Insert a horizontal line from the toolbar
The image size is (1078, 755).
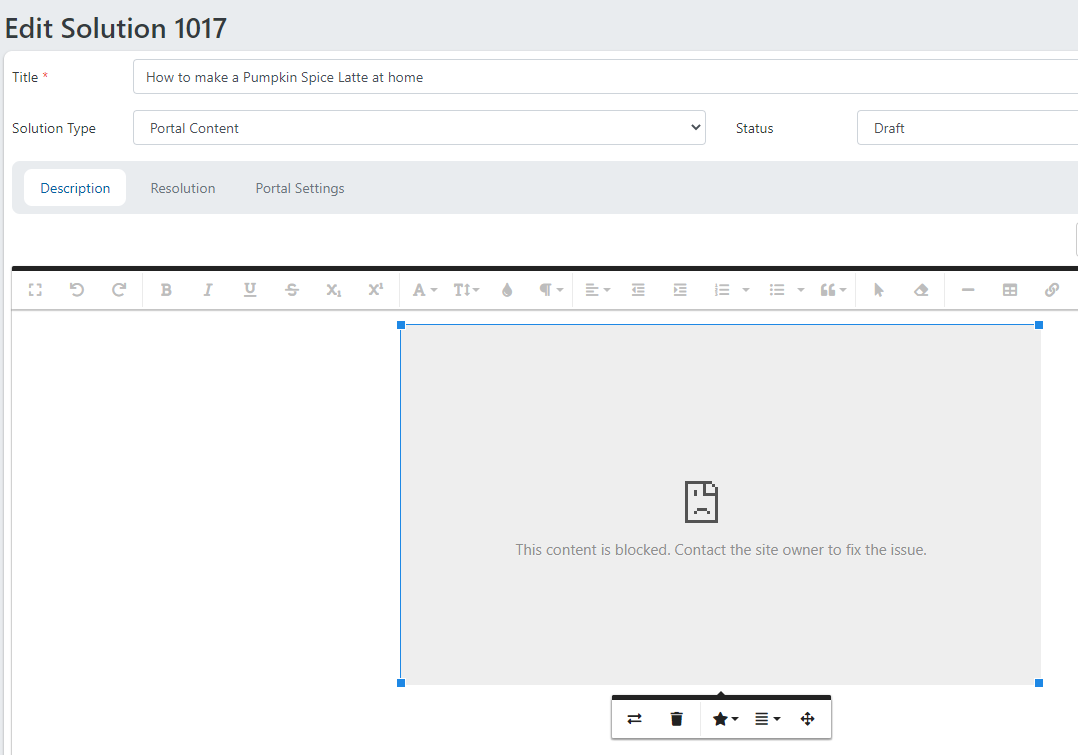968,290
